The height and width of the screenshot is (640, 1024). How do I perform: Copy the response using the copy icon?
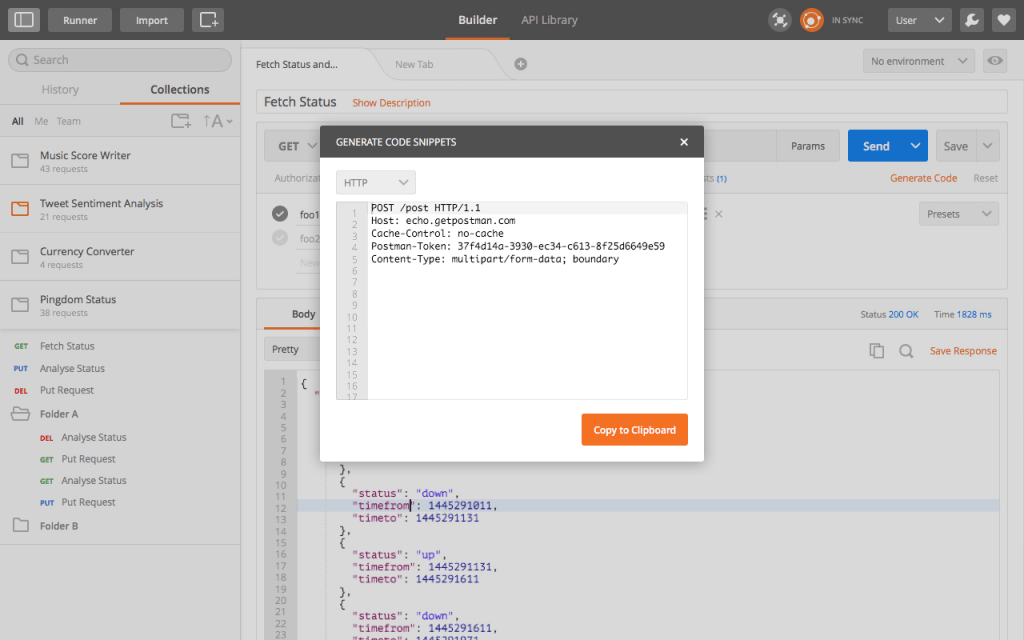[x=877, y=350]
